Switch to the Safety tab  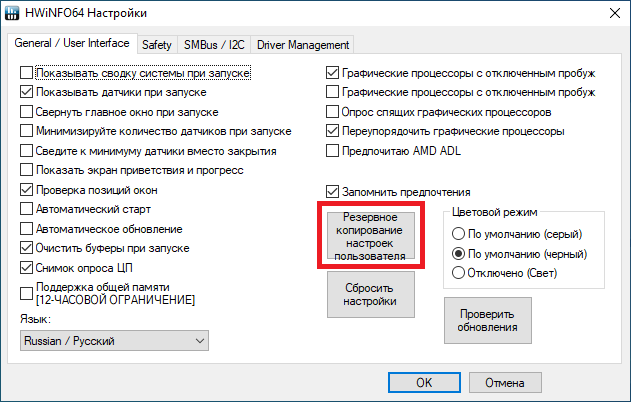pyautogui.click(x=156, y=45)
